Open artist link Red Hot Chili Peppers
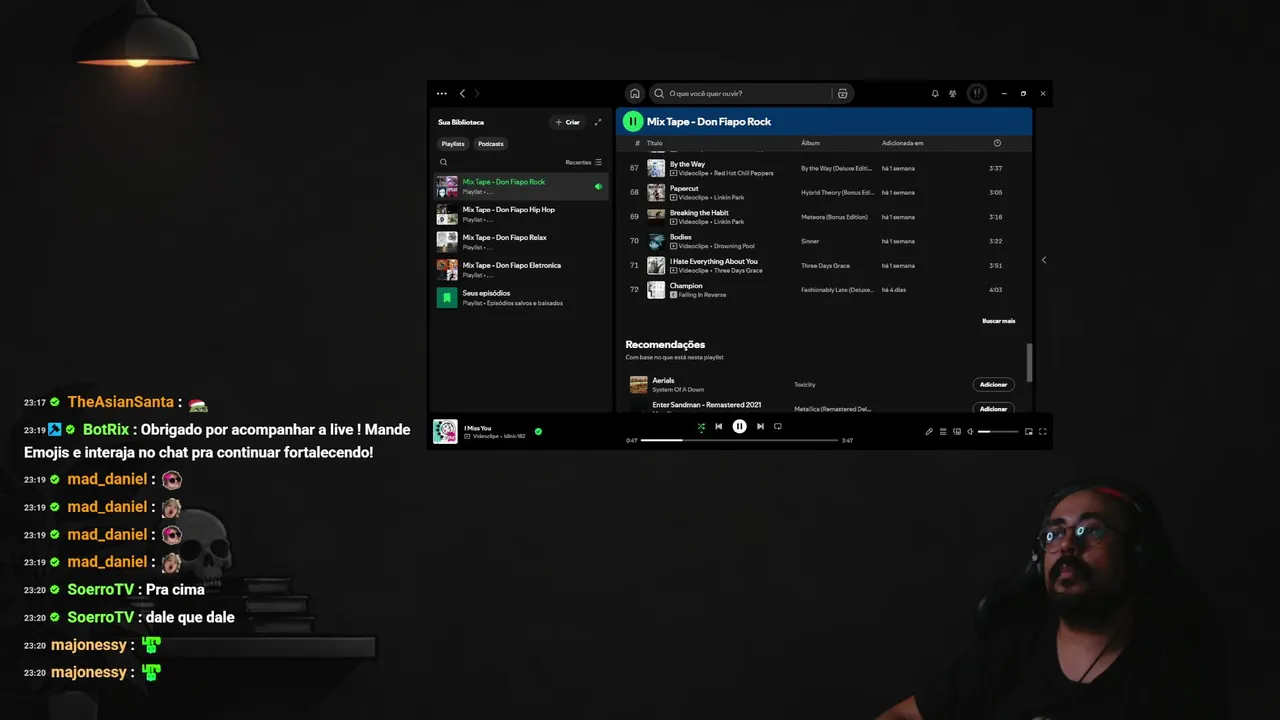Image resolution: width=1280 pixels, height=720 pixels. tap(743, 173)
